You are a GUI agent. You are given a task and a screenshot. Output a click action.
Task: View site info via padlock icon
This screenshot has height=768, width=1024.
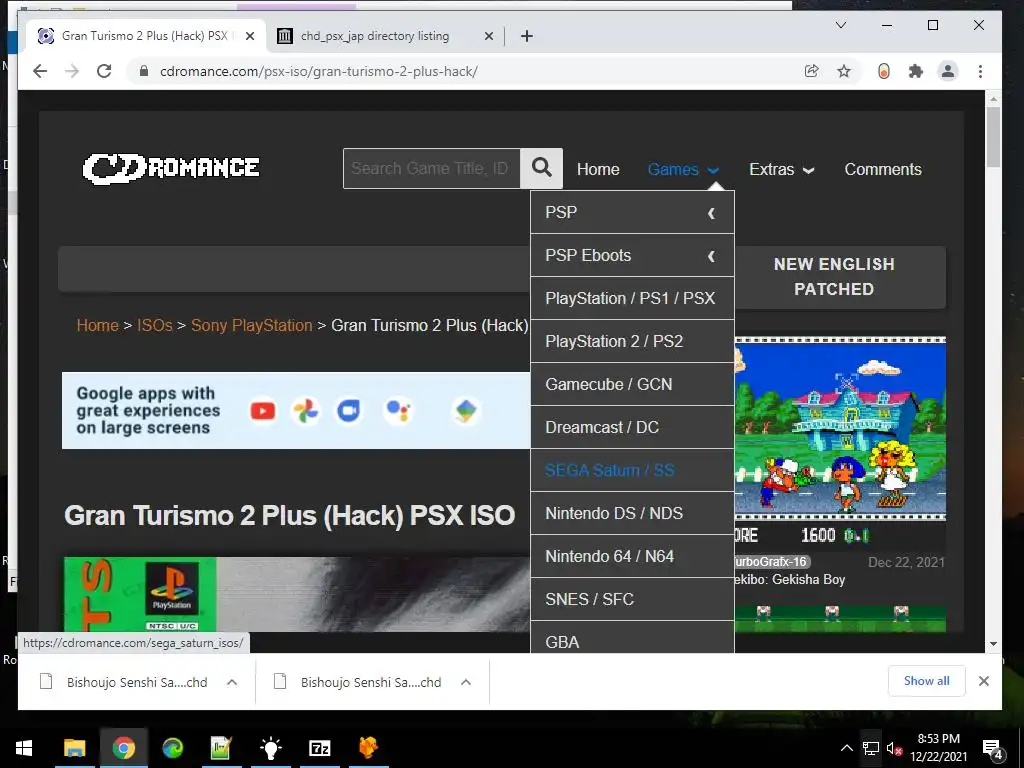point(144,71)
